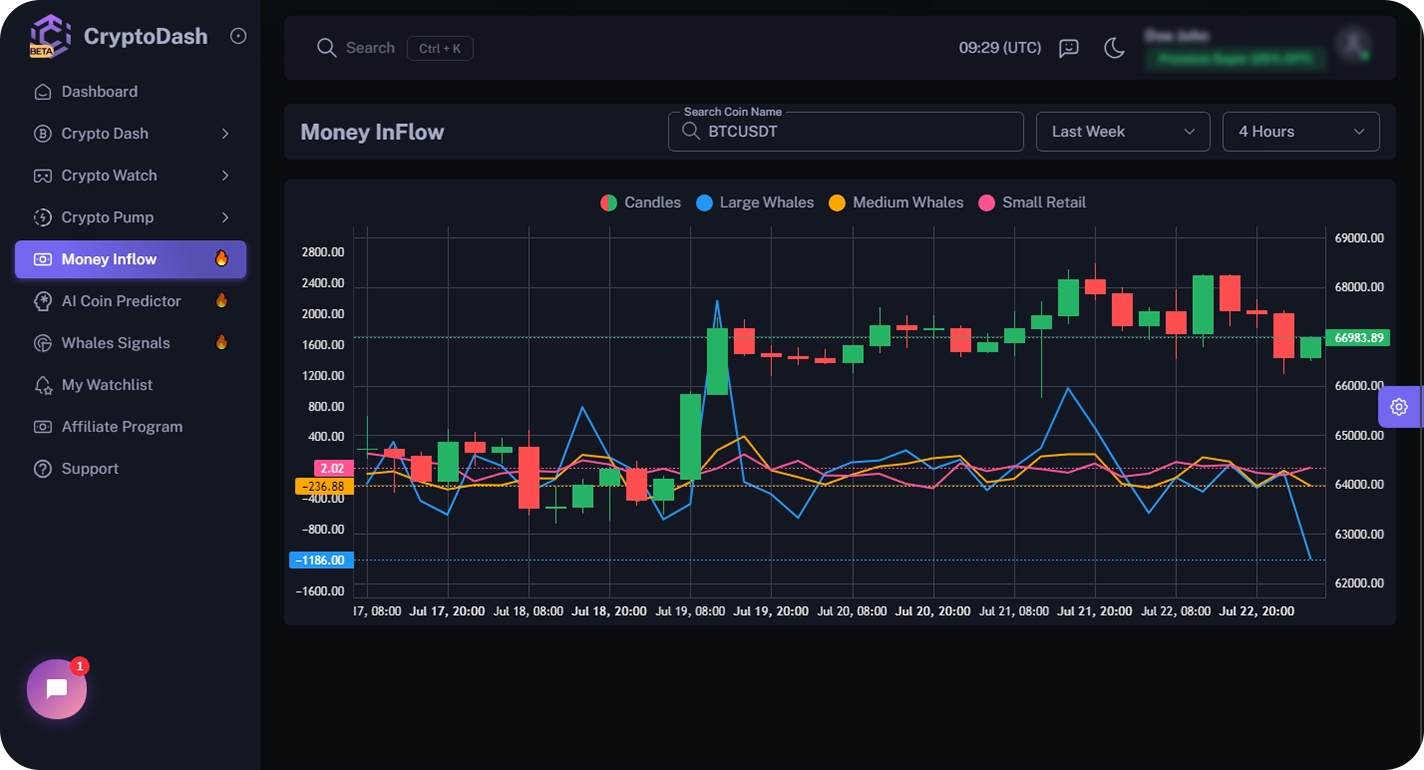The width and height of the screenshot is (1424, 770).
Task: Open the Last Week period dropdown
Action: [1123, 132]
